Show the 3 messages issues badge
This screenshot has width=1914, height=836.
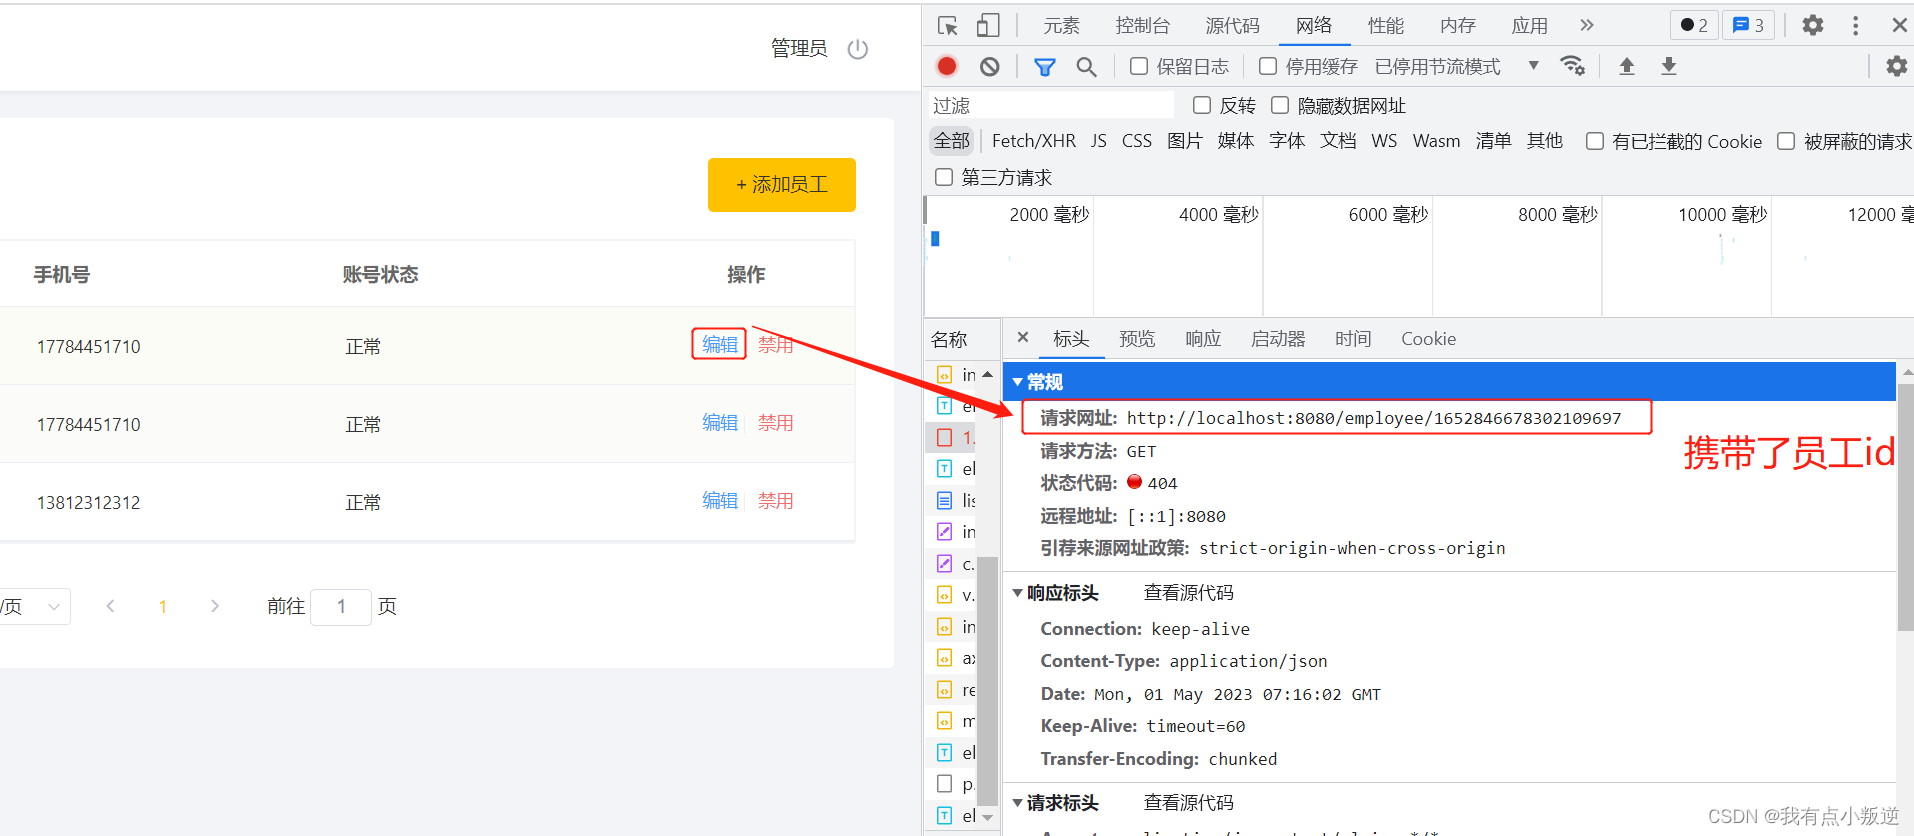click(x=1748, y=25)
